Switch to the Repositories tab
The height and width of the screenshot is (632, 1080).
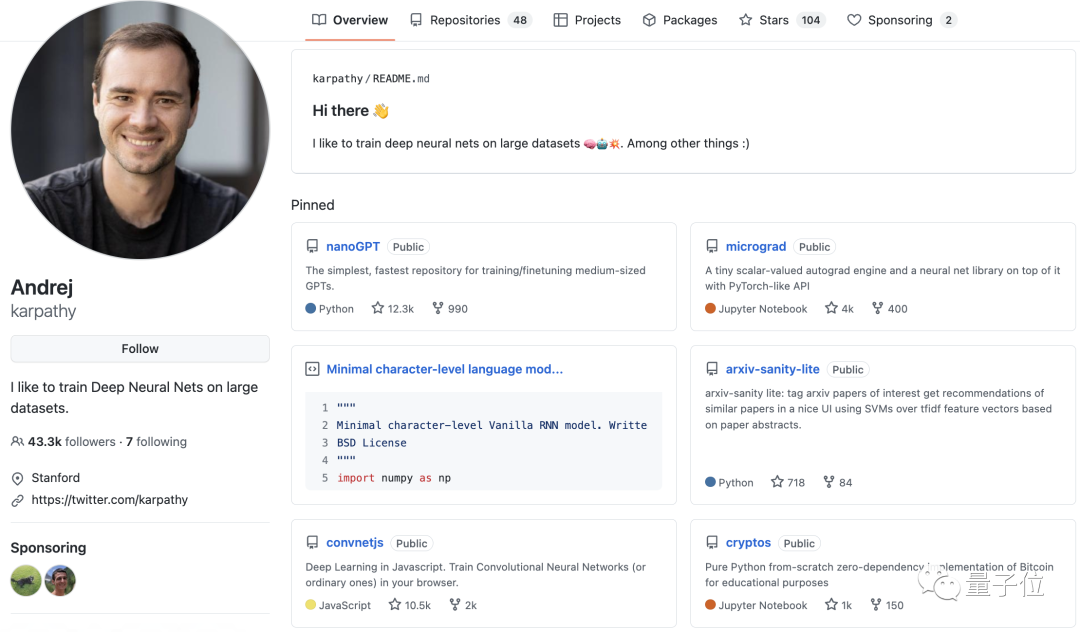click(470, 20)
